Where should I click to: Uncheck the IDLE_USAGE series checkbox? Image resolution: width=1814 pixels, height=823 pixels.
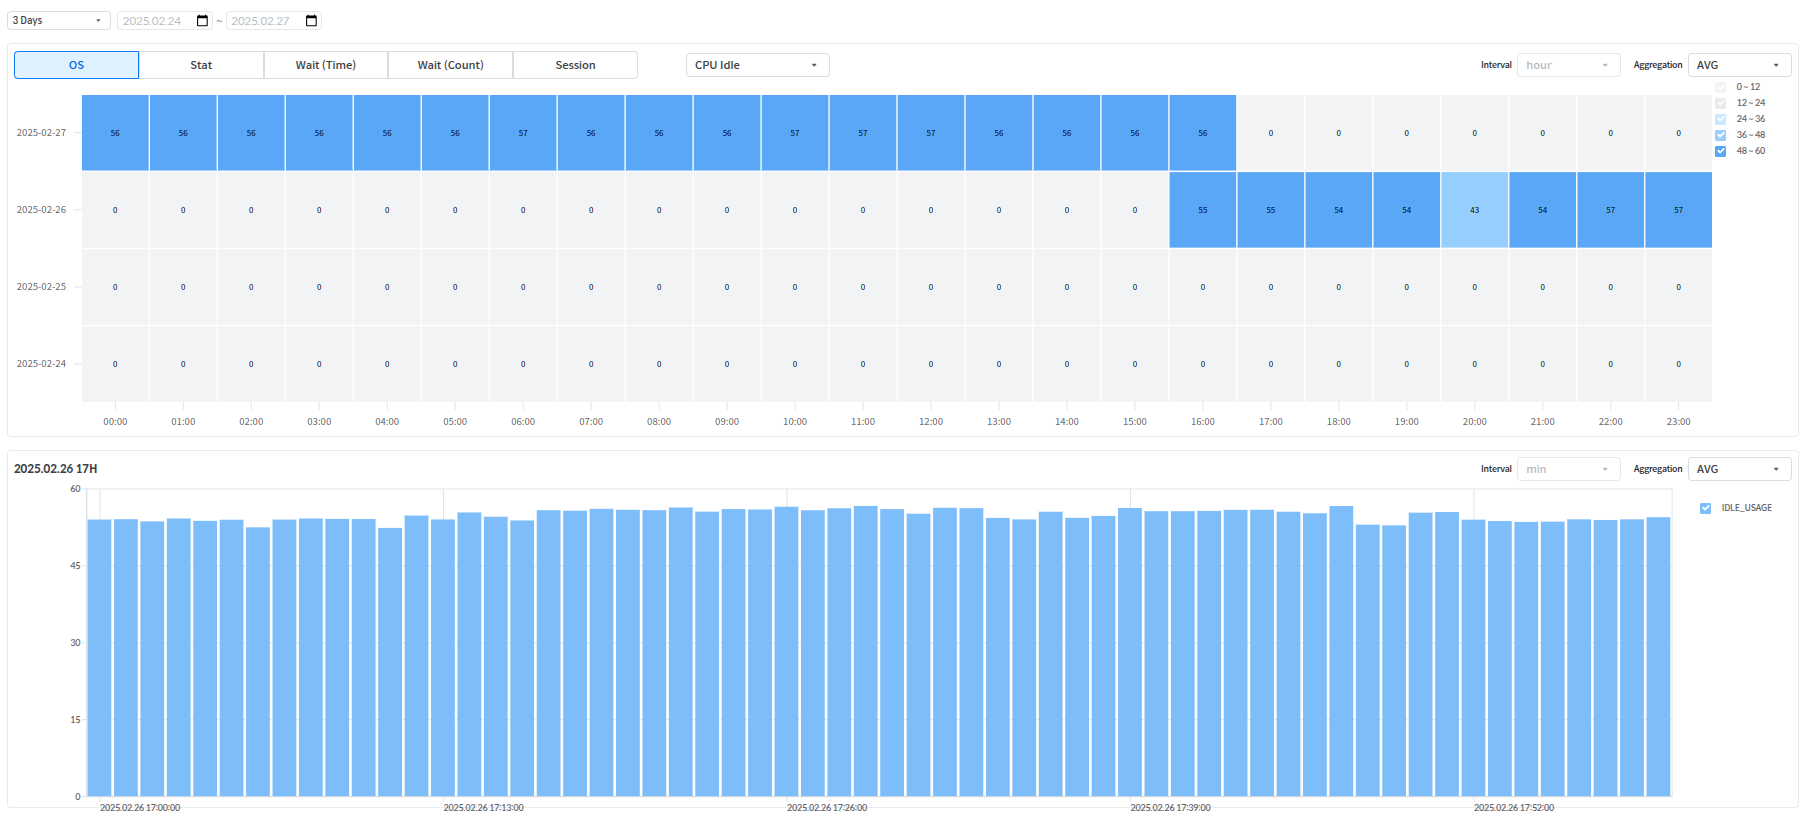pos(1705,508)
